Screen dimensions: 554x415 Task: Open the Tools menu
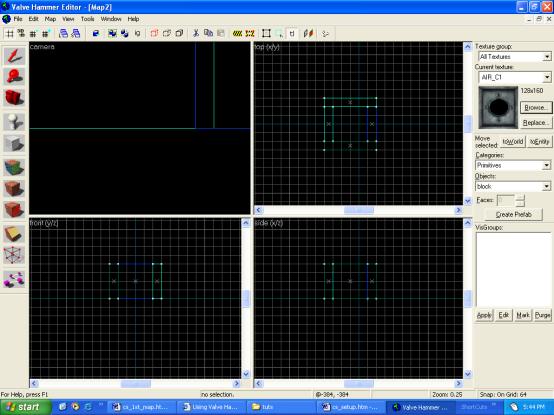(87, 19)
